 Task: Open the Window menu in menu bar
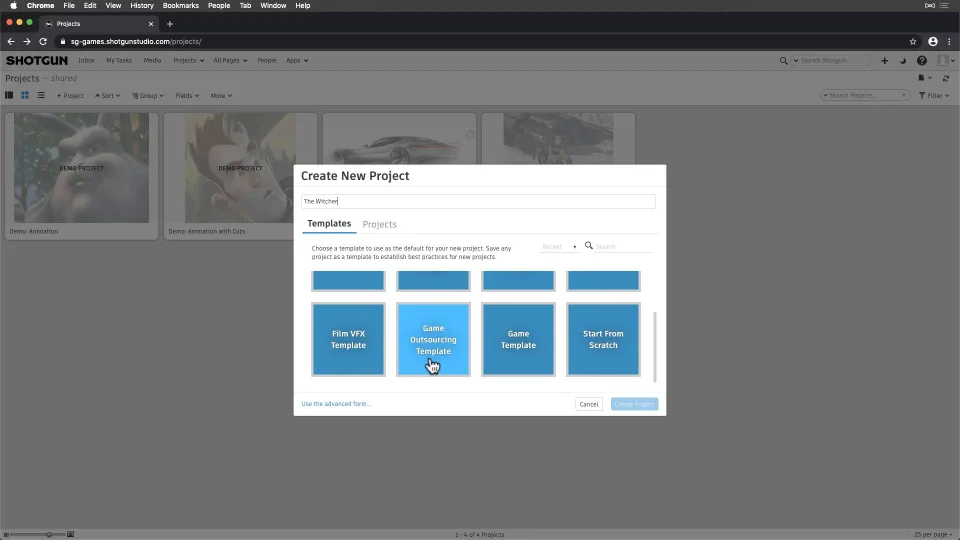(273, 6)
